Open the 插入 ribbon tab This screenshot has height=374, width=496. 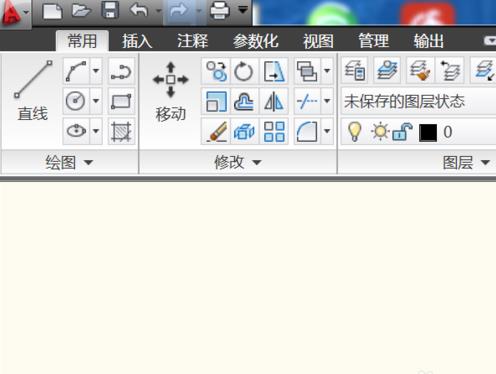point(137,41)
